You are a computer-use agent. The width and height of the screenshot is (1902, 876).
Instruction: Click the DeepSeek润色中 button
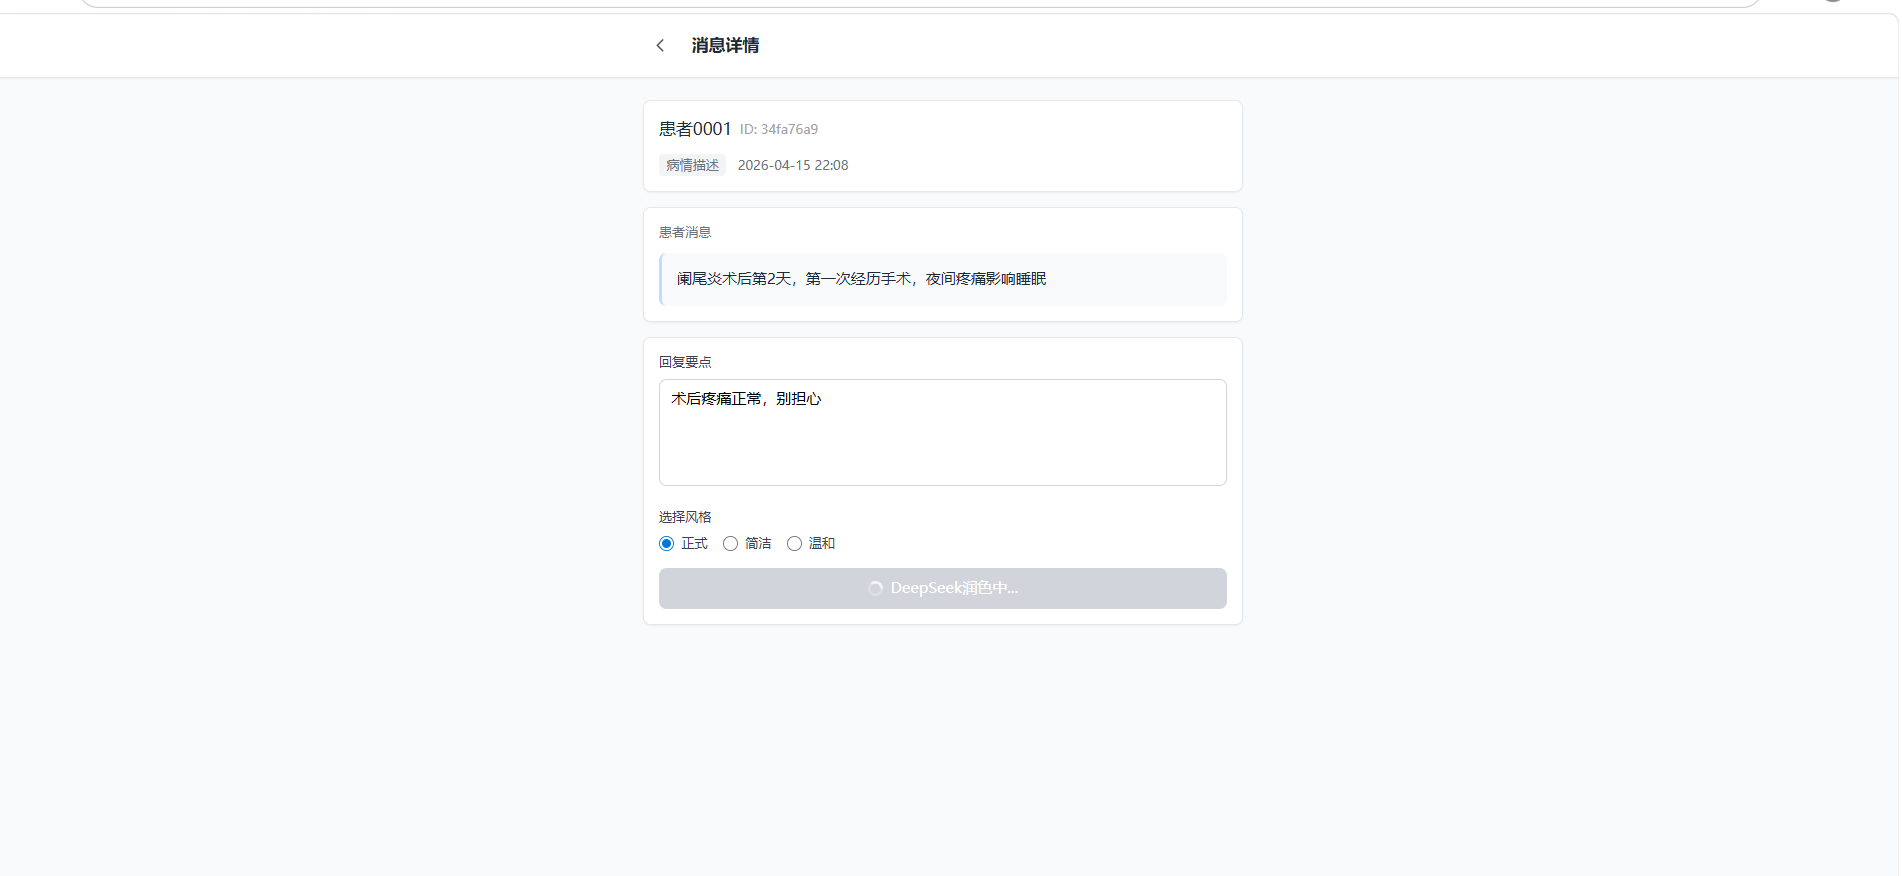click(942, 588)
